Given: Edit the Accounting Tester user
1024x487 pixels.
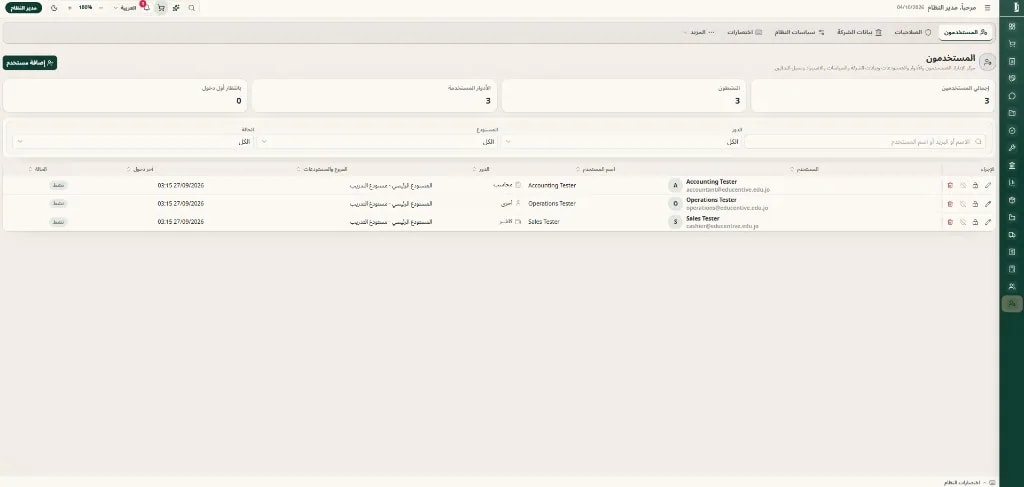Looking at the screenshot, I should point(987,185).
